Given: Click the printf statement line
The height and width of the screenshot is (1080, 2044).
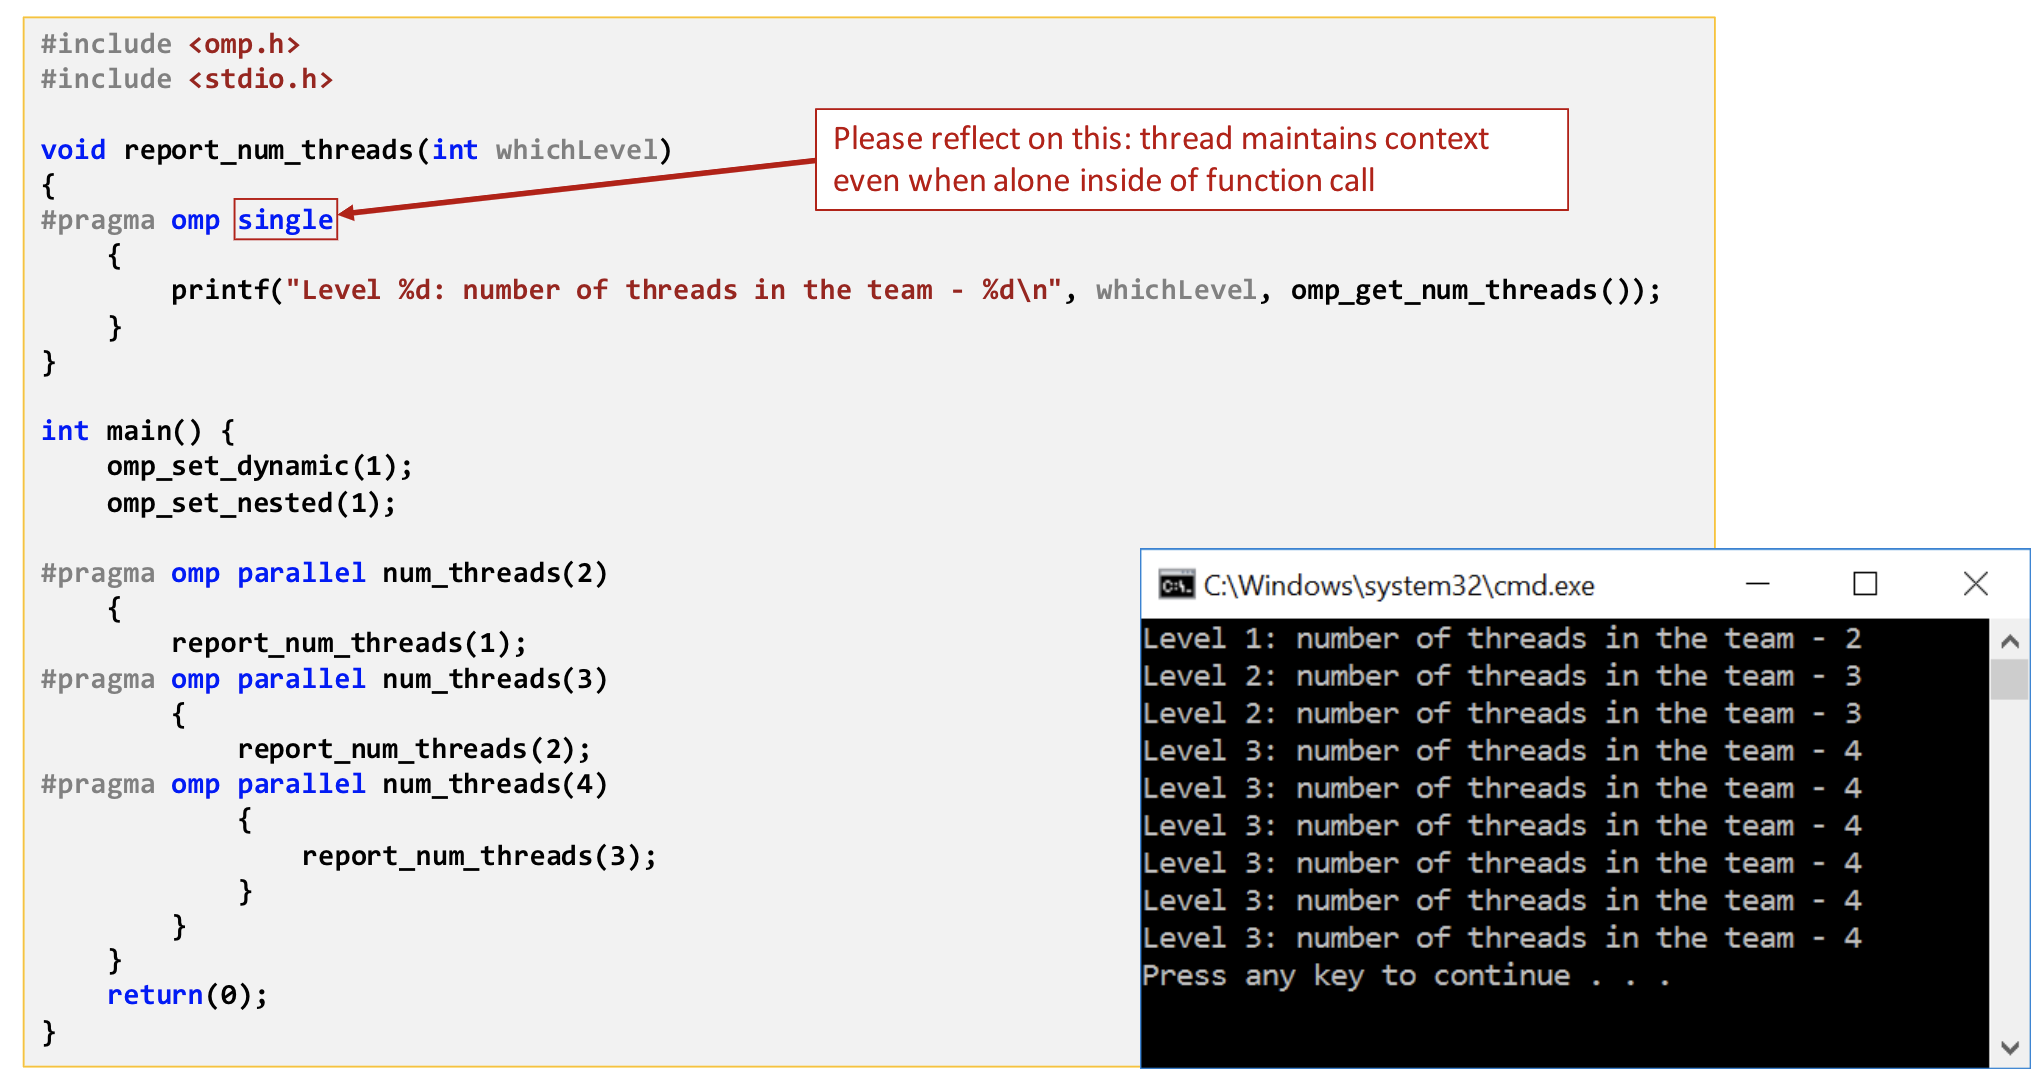Looking at the screenshot, I should (916, 291).
